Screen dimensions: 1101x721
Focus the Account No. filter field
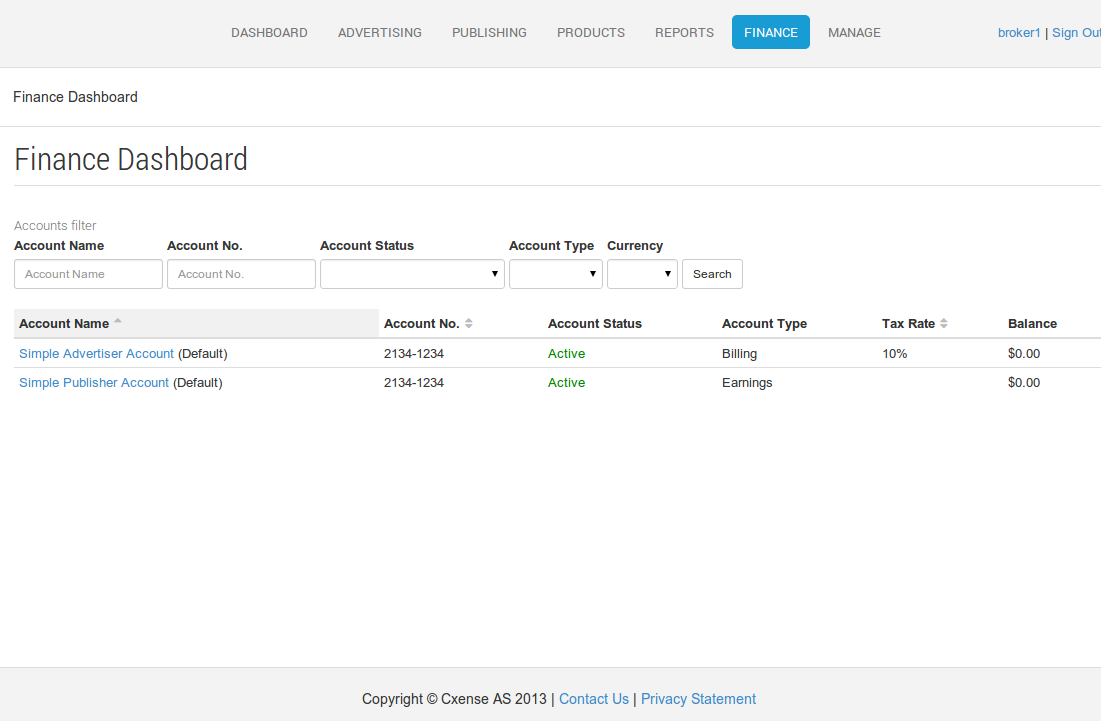coord(241,274)
